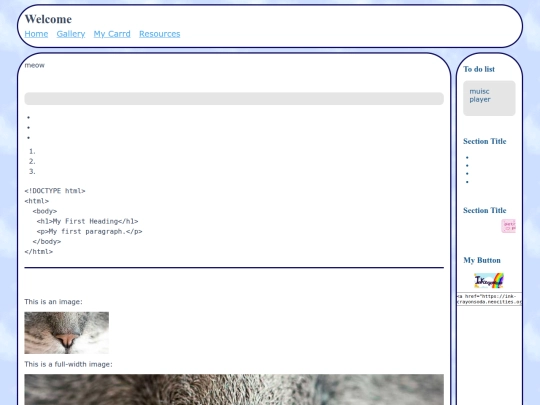Go to the Gallery page link
The image size is (540, 405).
tap(71, 34)
